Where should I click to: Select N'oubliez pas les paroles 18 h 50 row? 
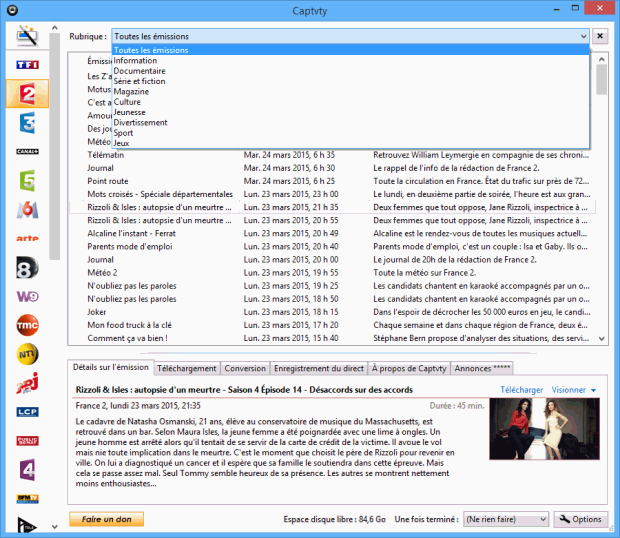point(332,299)
